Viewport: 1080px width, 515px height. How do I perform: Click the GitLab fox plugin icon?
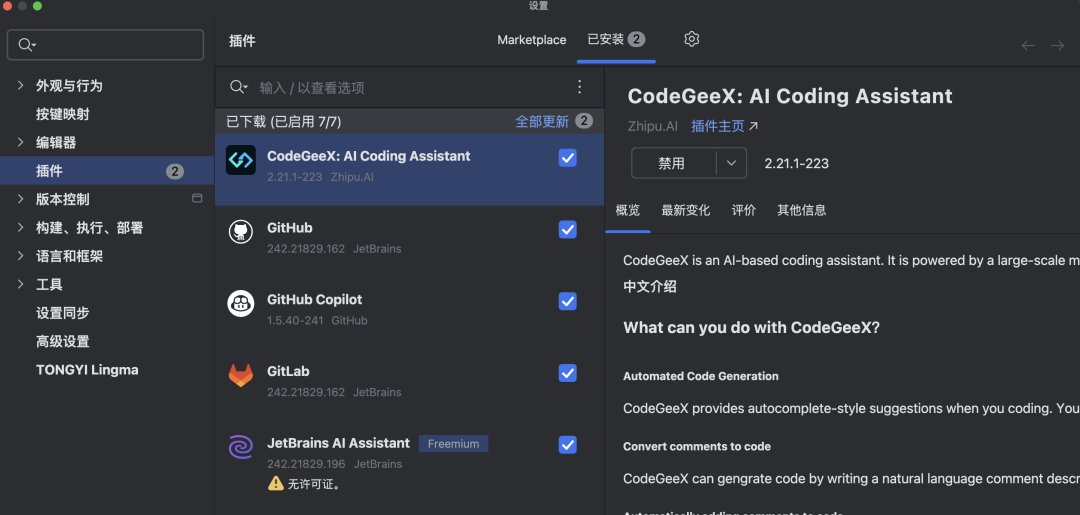[241, 375]
